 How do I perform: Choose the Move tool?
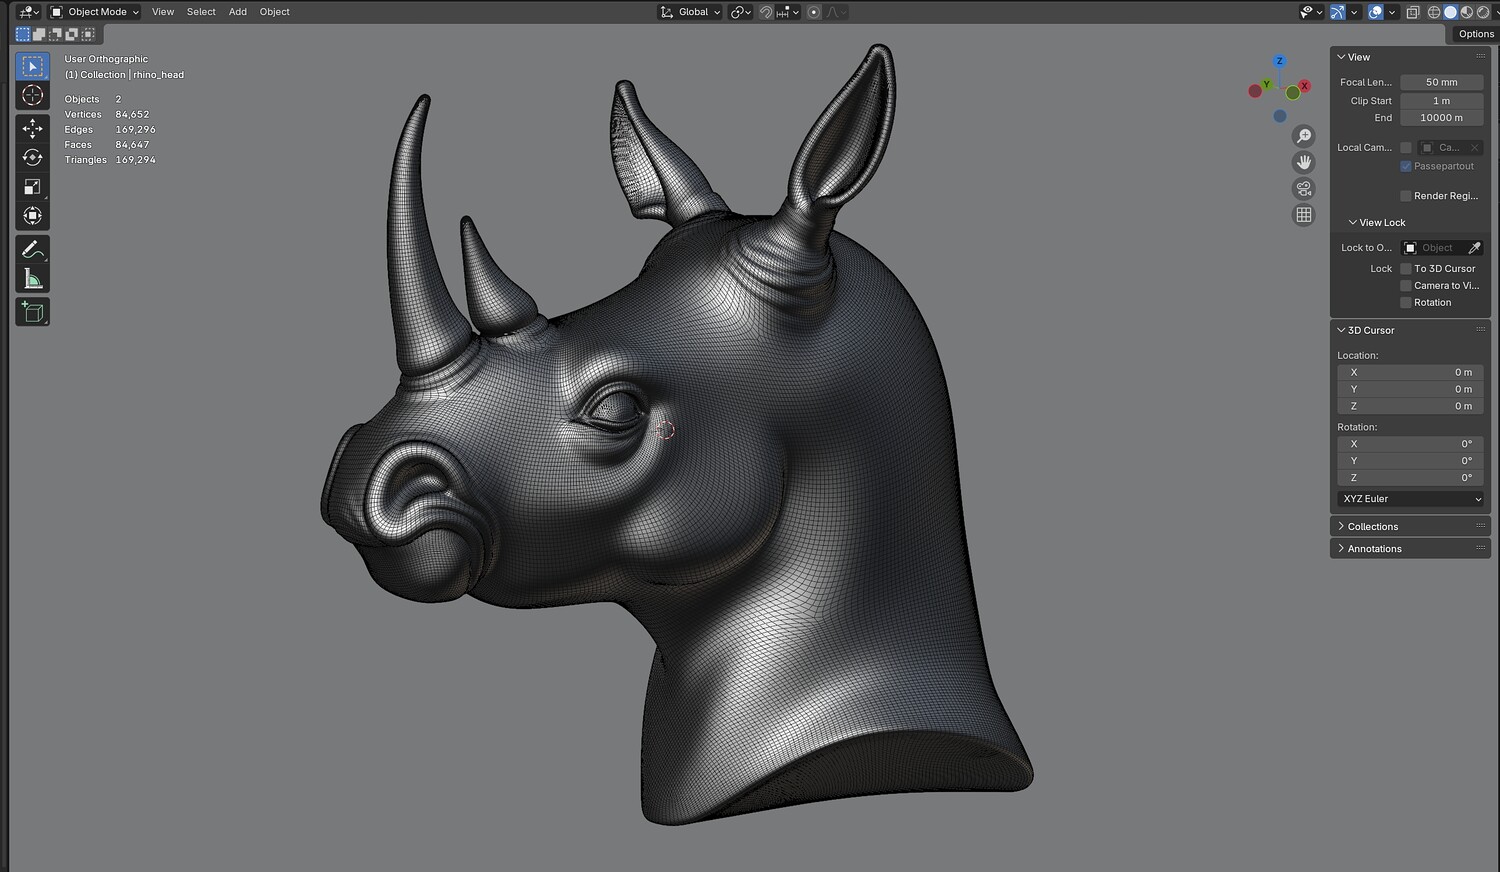[33, 128]
